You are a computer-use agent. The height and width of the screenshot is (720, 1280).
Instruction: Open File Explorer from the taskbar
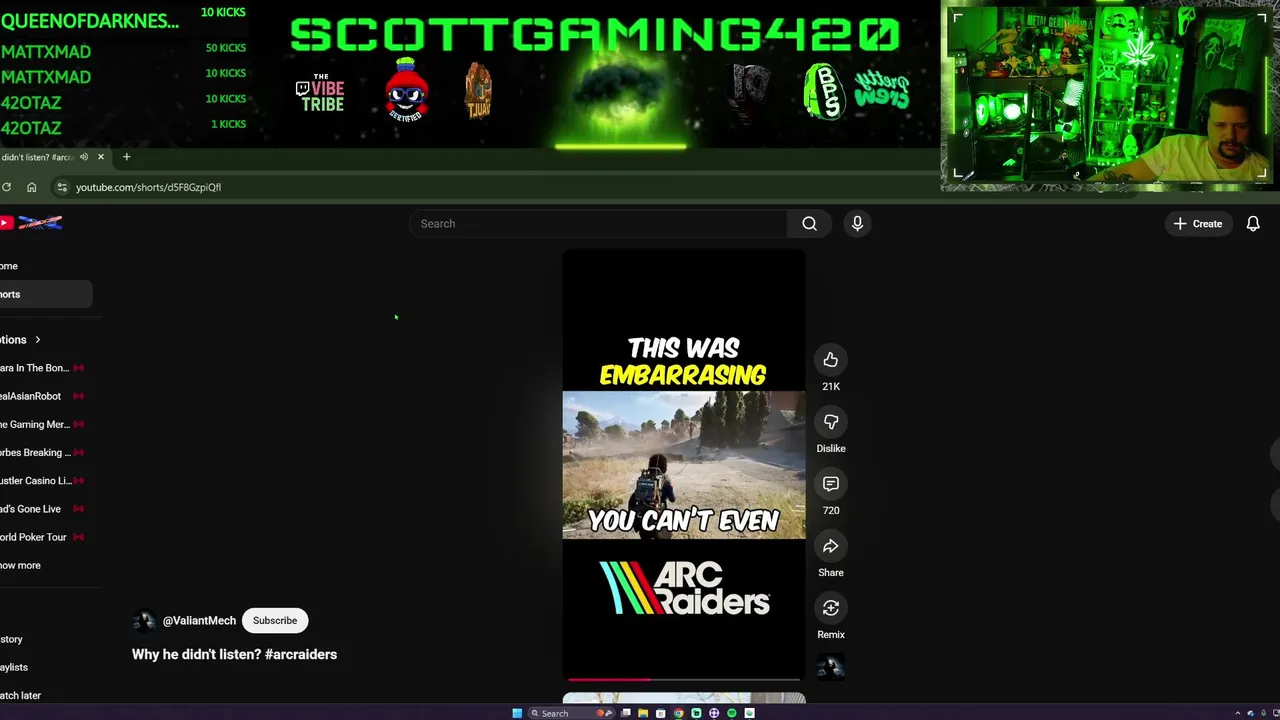tap(643, 713)
